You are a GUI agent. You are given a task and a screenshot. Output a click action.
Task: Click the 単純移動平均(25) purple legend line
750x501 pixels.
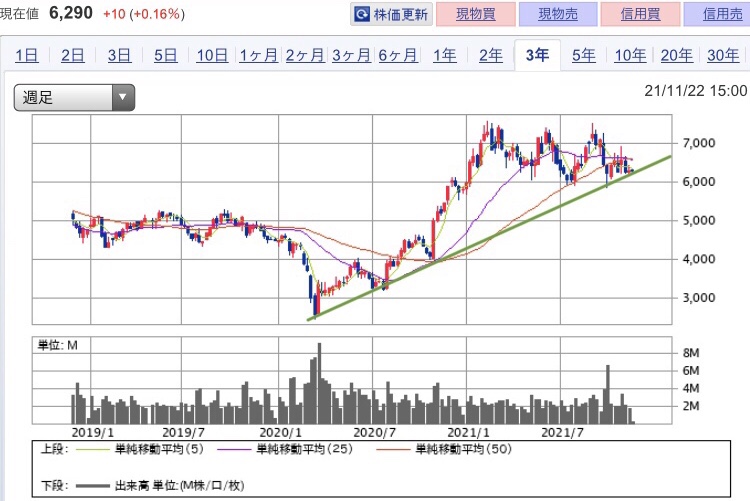point(234,449)
